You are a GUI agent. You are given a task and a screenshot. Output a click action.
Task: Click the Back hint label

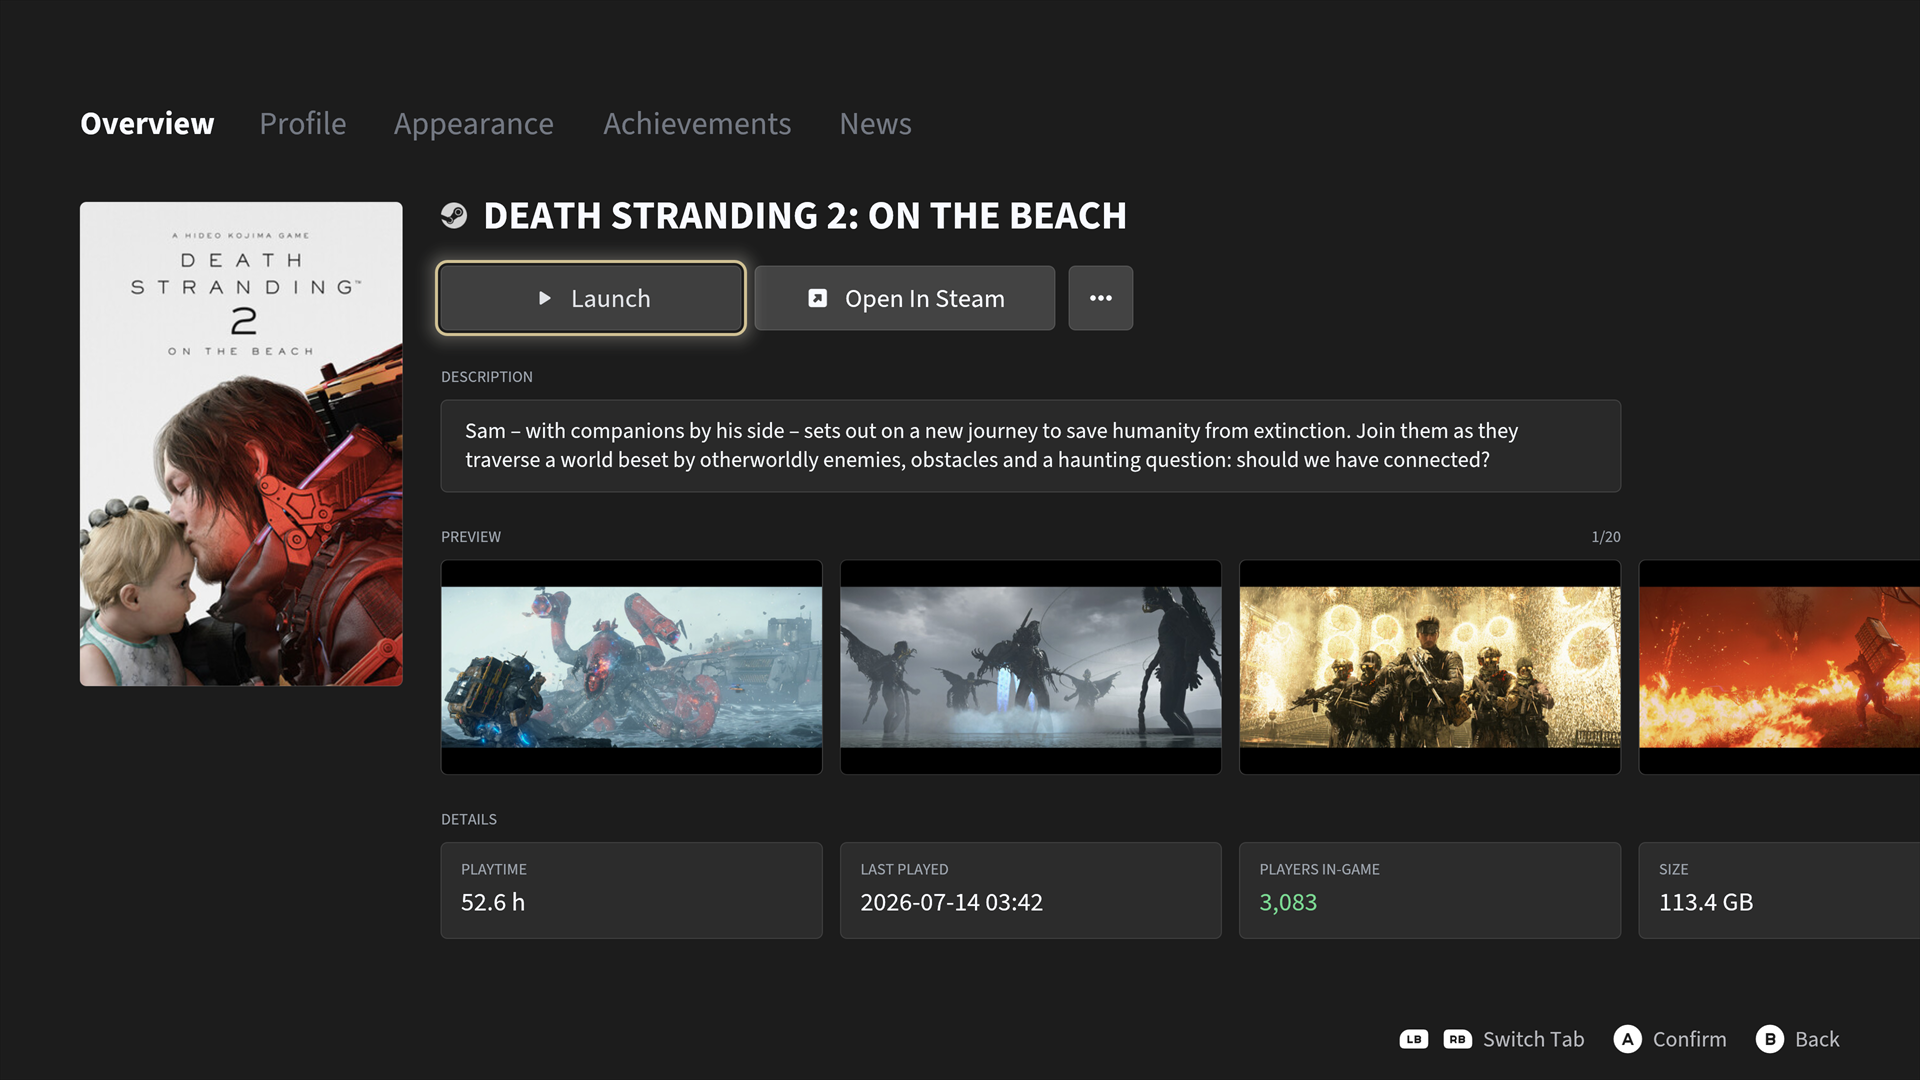1817,1039
